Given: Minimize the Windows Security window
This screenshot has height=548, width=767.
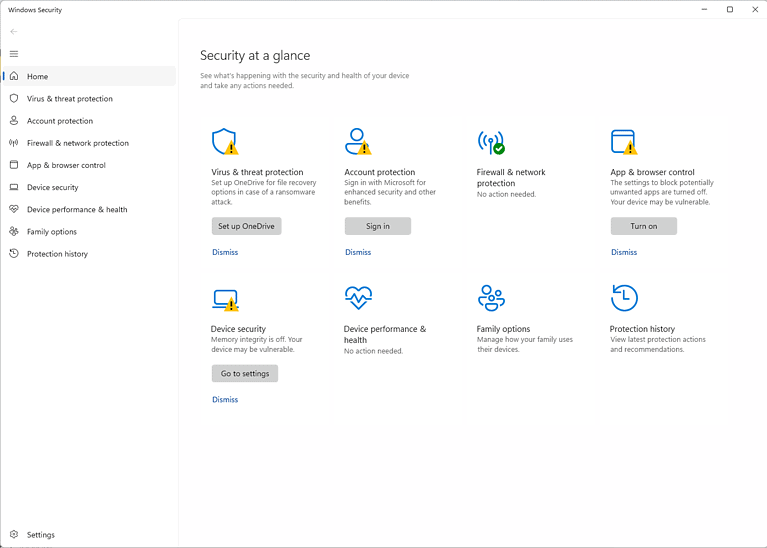Looking at the screenshot, I should click(704, 9).
